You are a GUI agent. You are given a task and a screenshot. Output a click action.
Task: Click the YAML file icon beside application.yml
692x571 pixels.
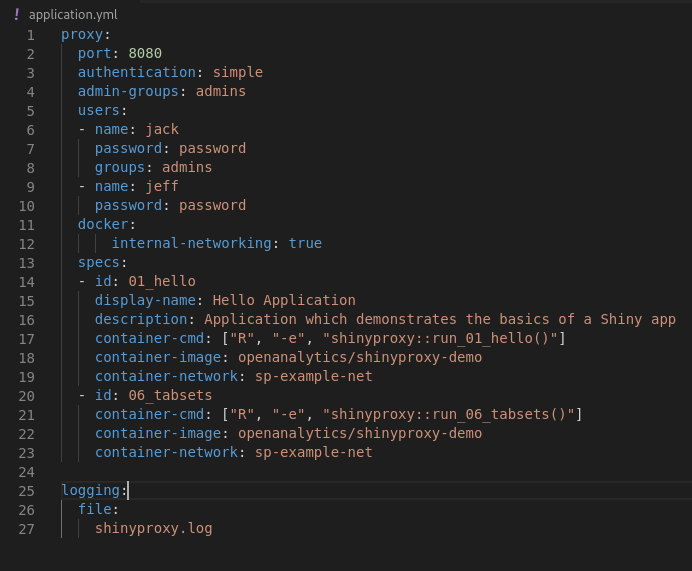(x=16, y=15)
